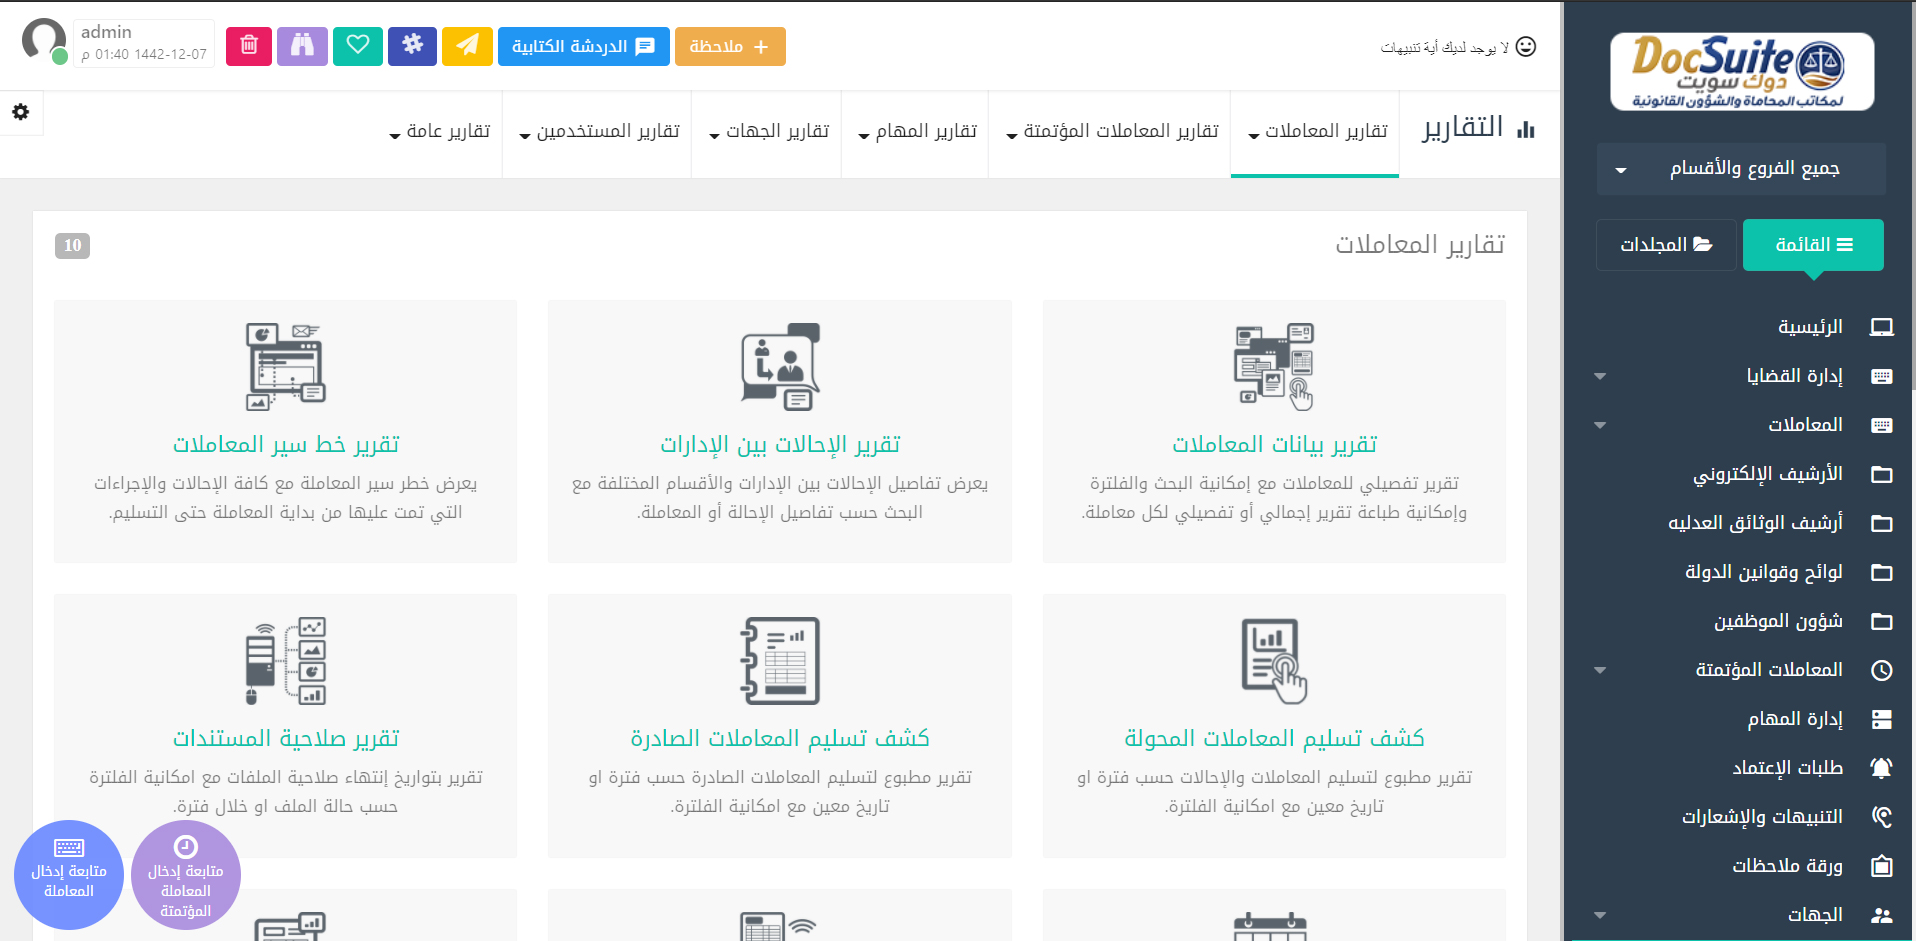
Task: Click the smiley notifications icon
Action: [x=1526, y=47]
